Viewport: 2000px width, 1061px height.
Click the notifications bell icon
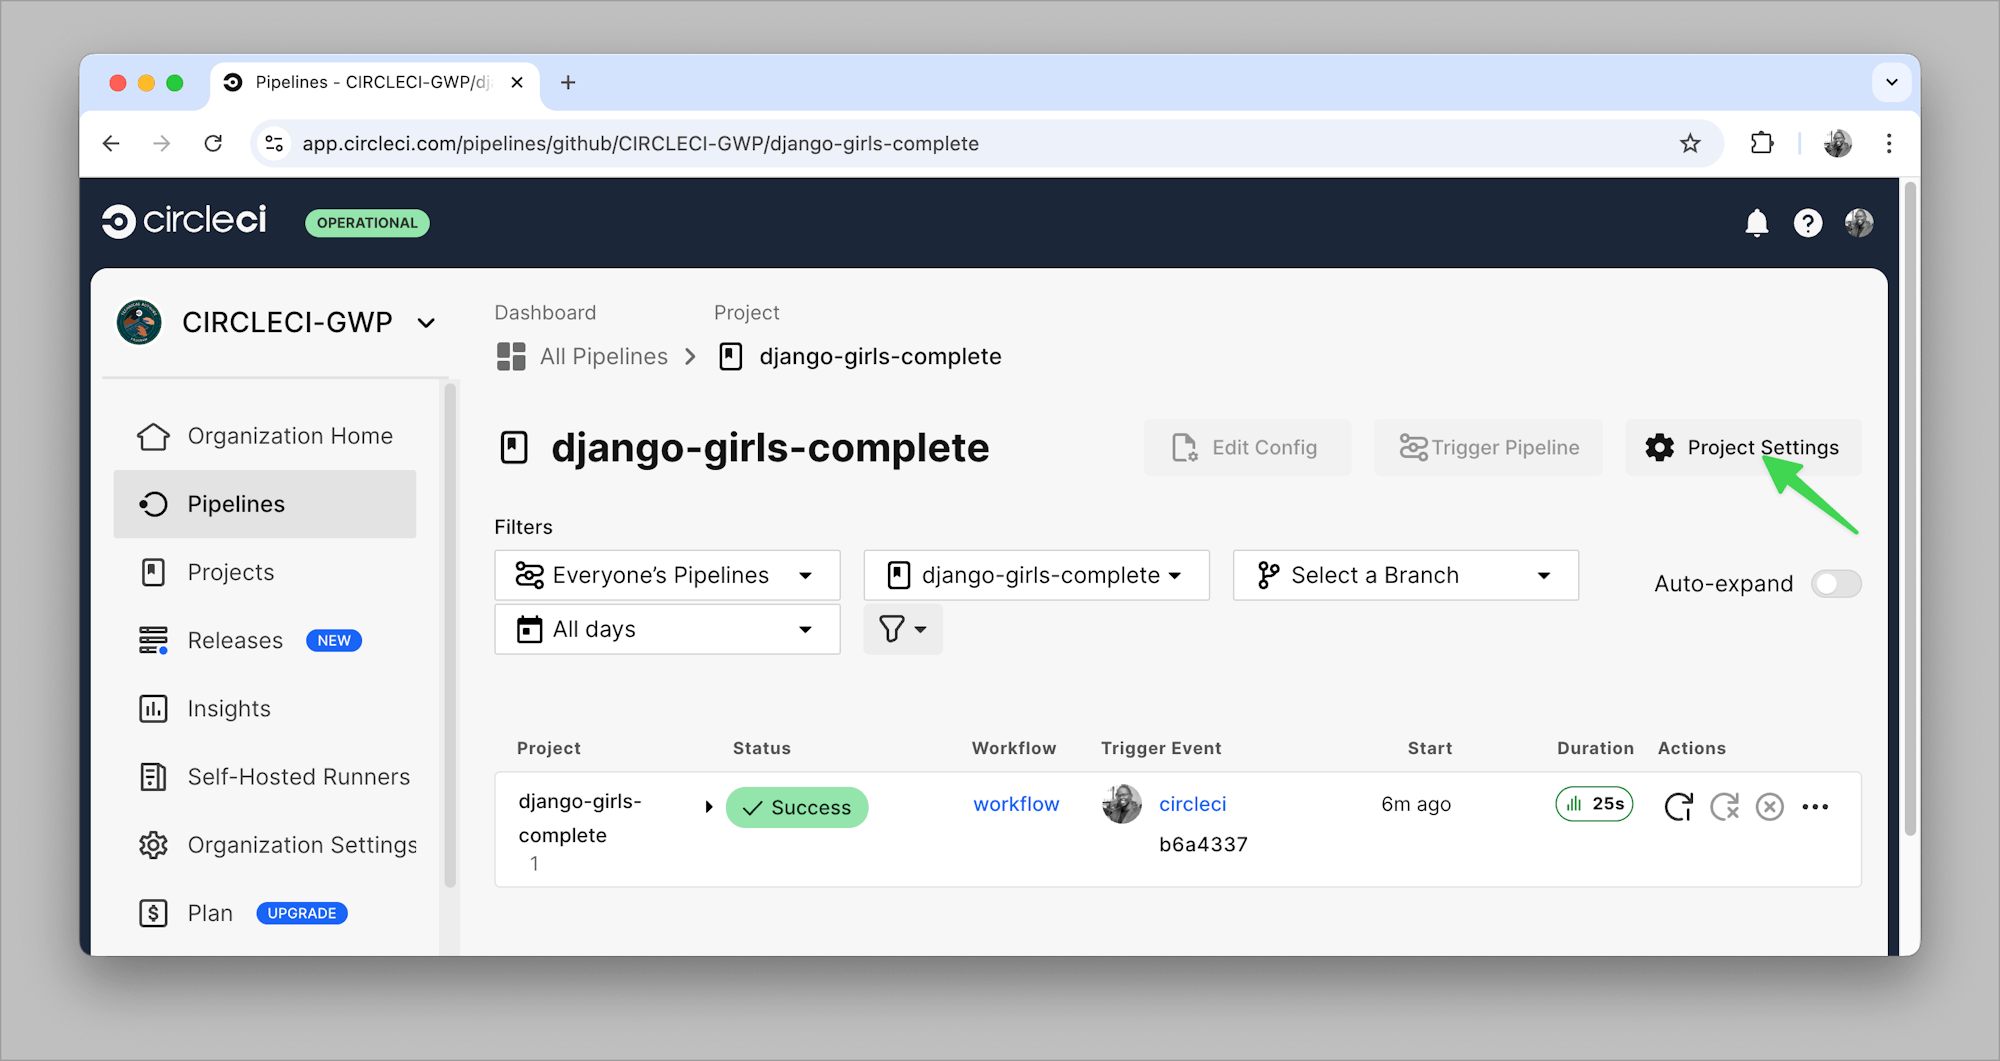tap(1756, 223)
